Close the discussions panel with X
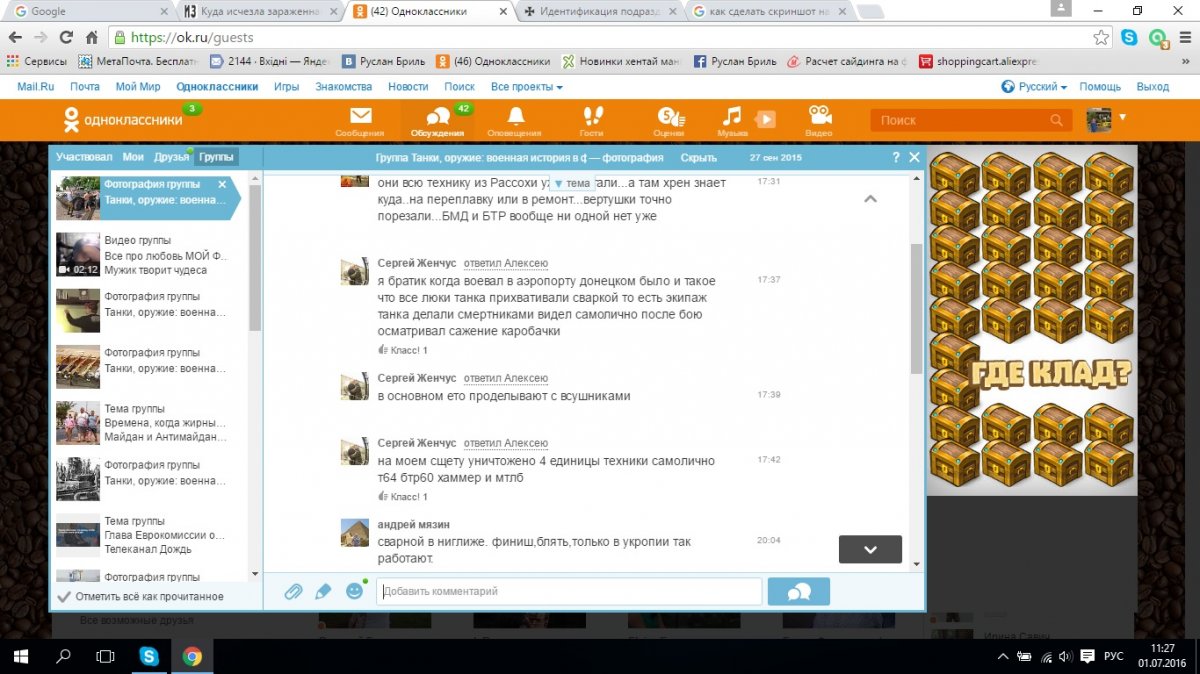The height and width of the screenshot is (674, 1200). point(914,158)
